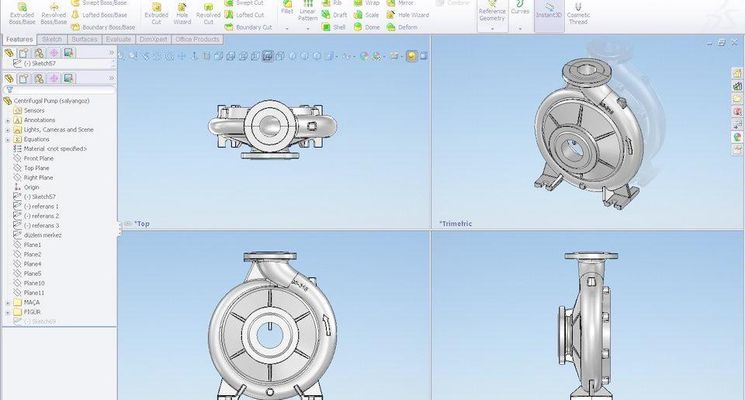
Task: Switch to the Sketch tab
Action: tap(52, 39)
